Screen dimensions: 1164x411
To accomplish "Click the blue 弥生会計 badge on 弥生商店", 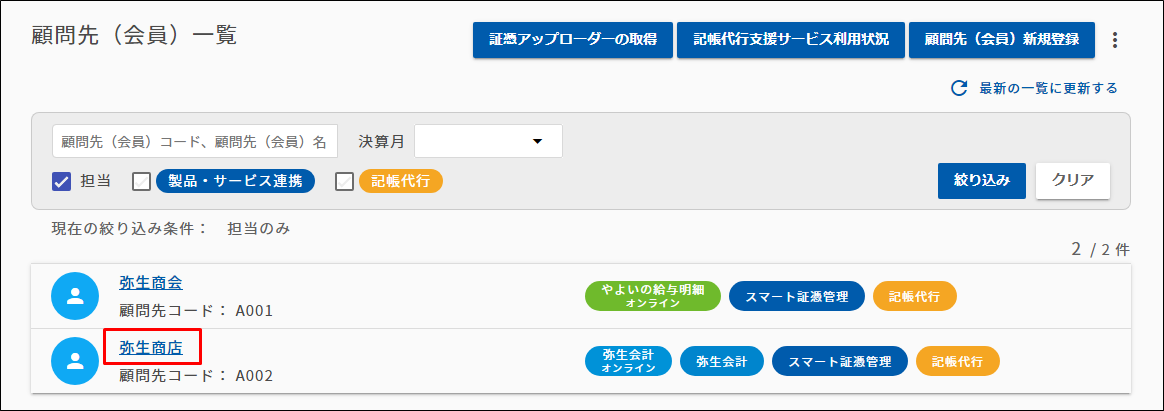I will (722, 361).
